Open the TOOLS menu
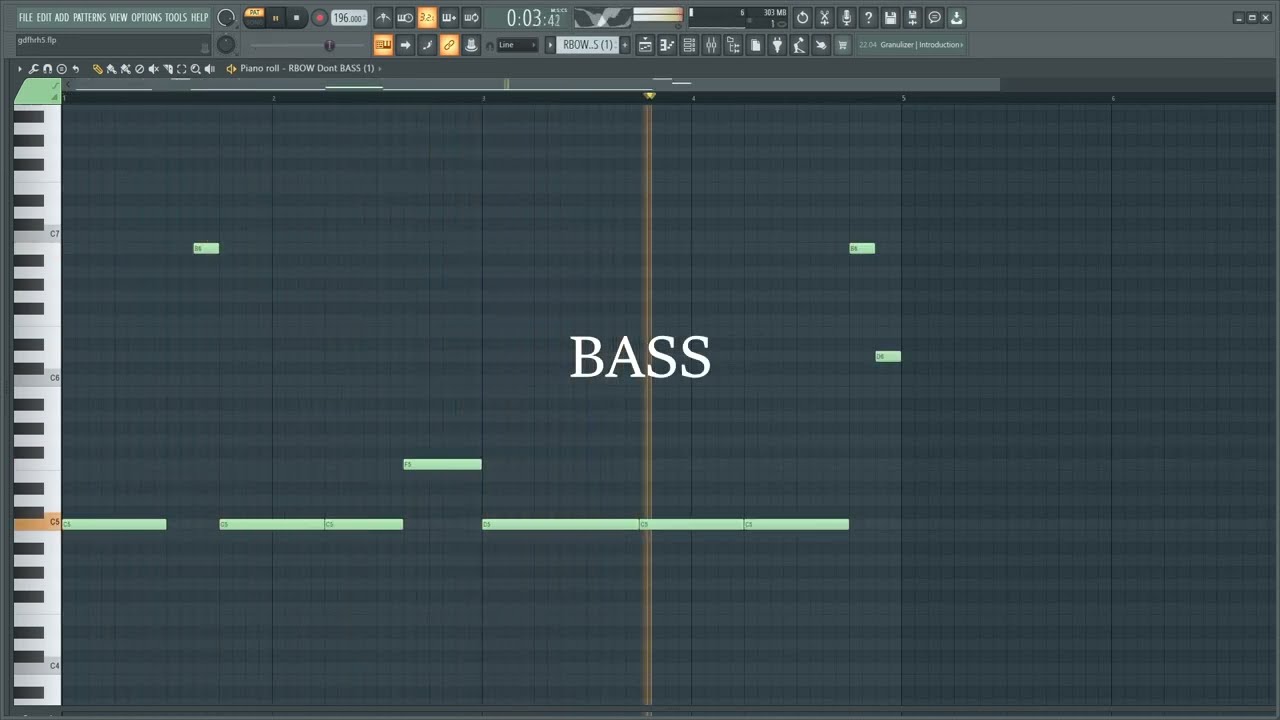Viewport: 1280px width, 720px height. click(x=176, y=18)
